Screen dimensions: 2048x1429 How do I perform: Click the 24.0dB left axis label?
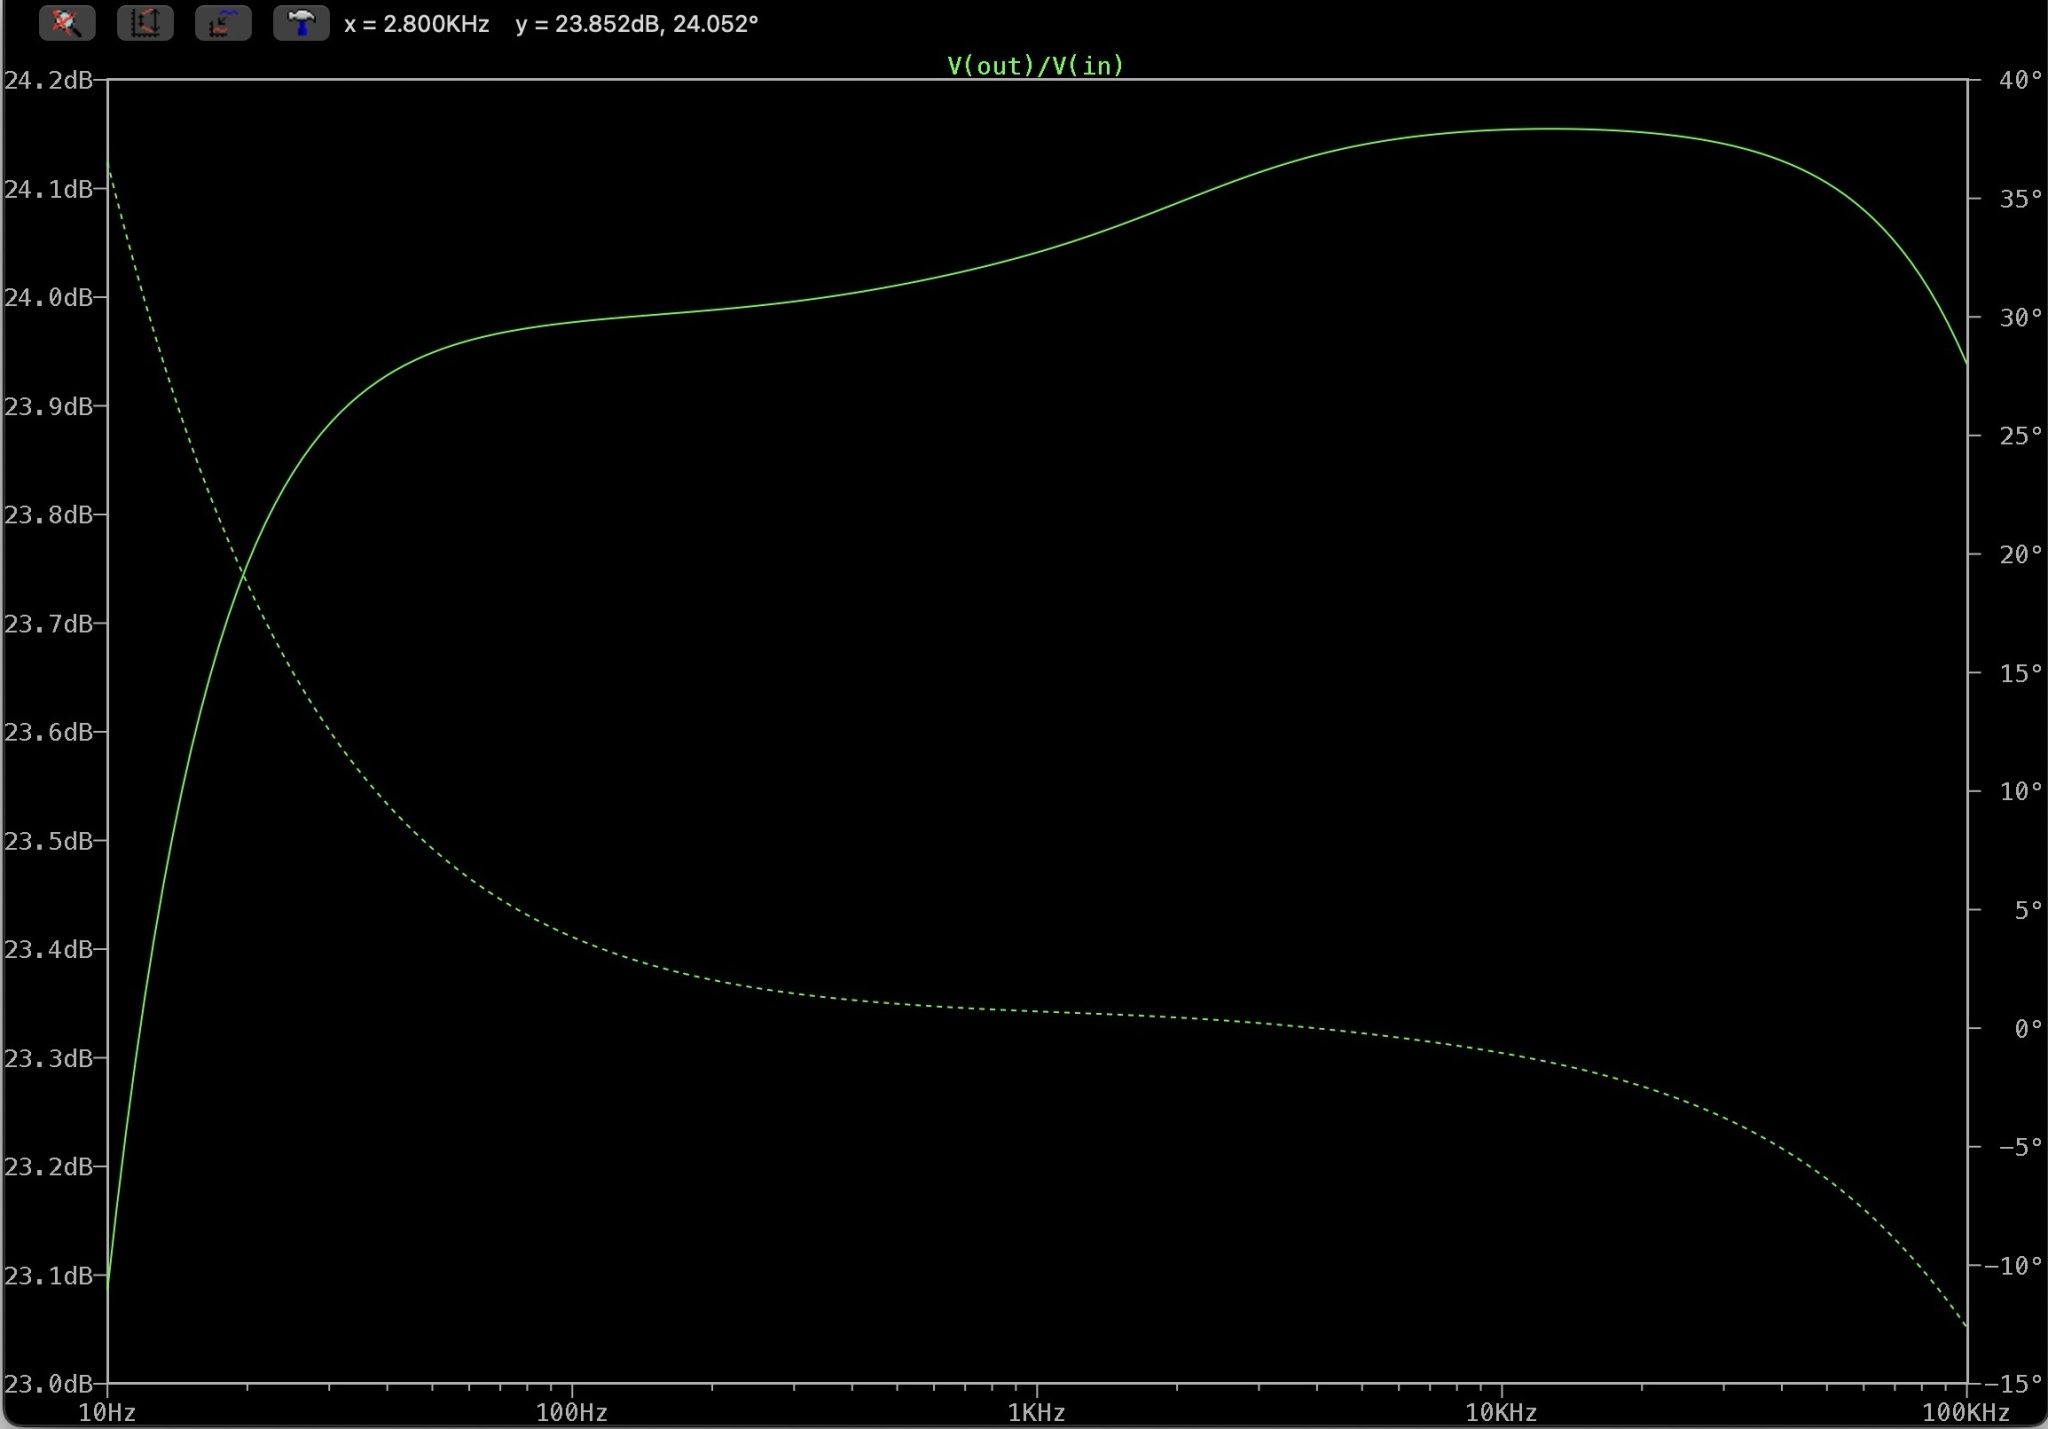coord(49,297)
